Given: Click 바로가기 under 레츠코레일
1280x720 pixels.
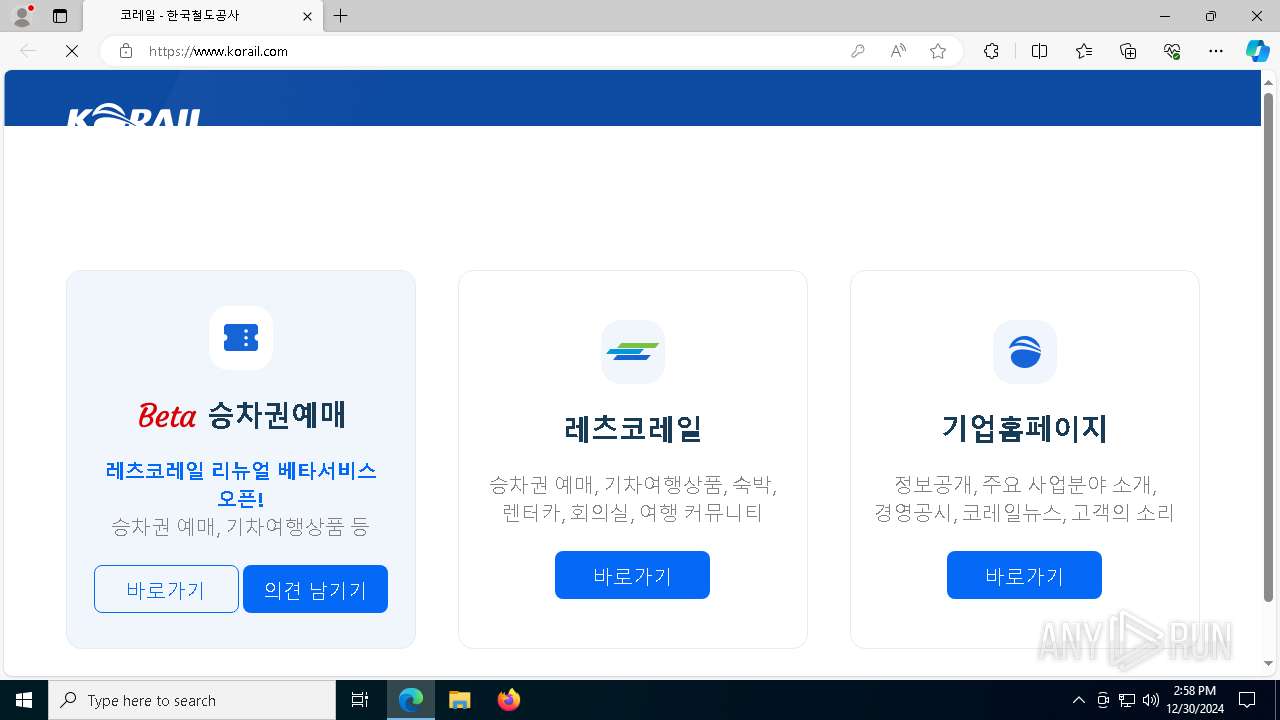Looking at the screenshot, I should click(632, 575).
